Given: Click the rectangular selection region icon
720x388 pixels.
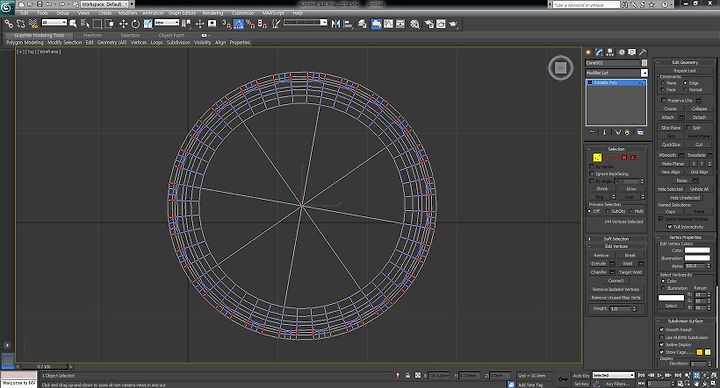Looking at the screenshot, I should [x=97, y=24].
